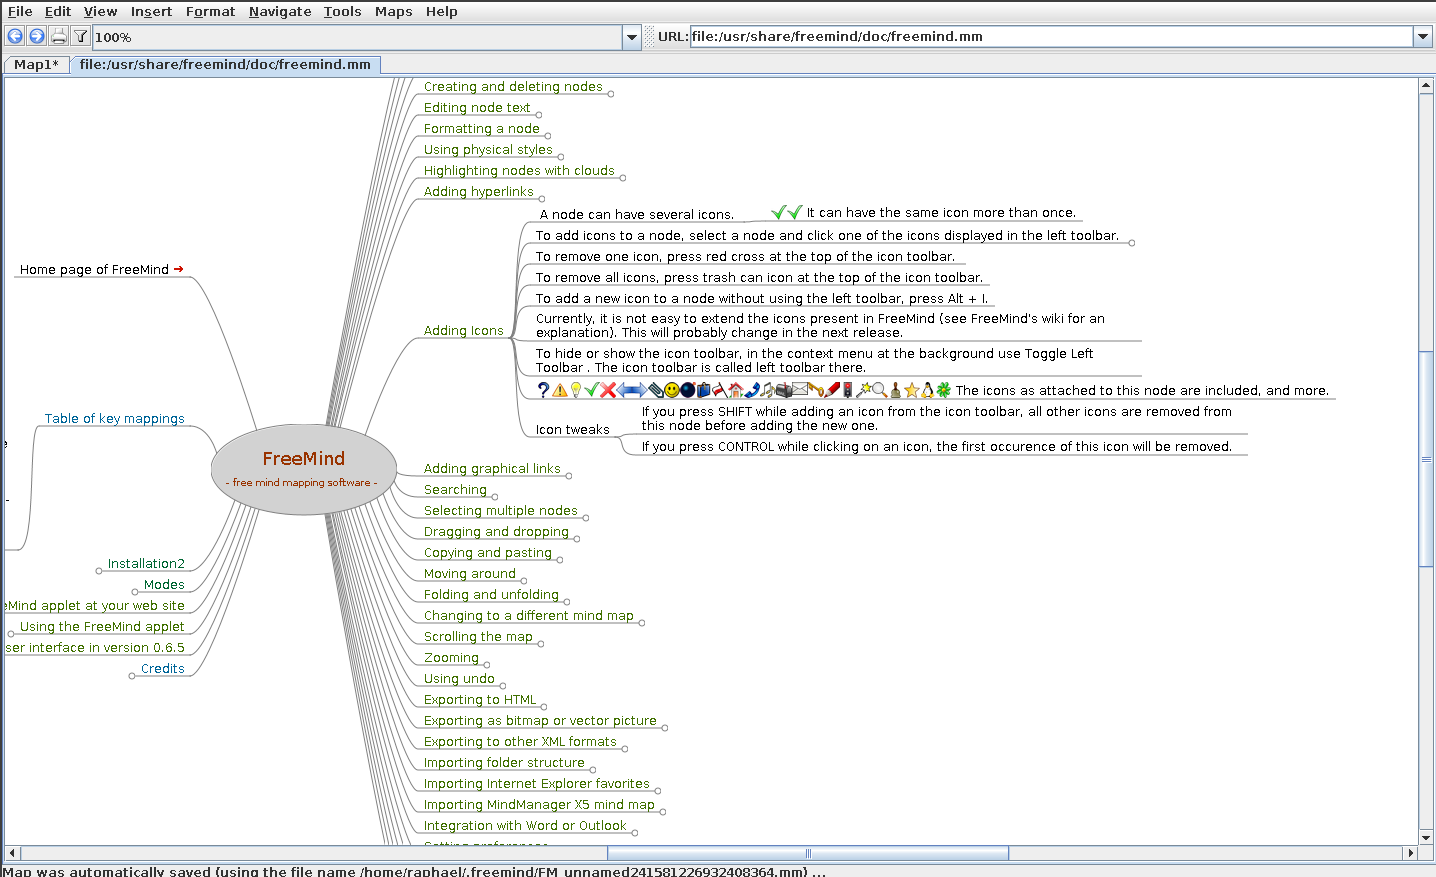This screenshot has height=877, width=1436.
Task: Open the Format menu
Action: coord(210,11)
